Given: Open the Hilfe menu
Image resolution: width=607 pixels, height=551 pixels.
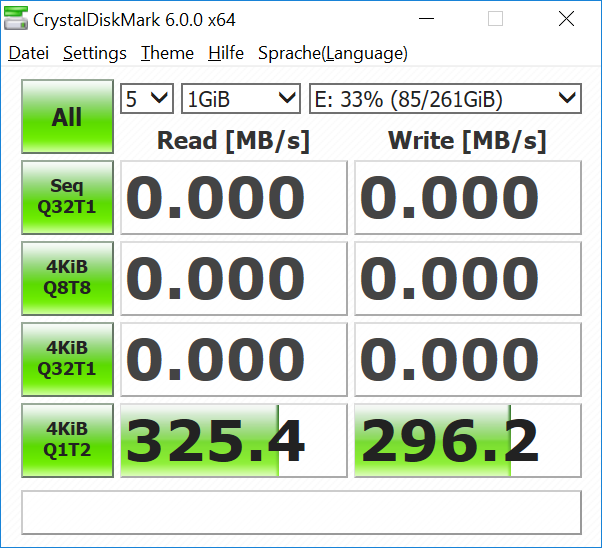Looking at the screenshot, I should click(226, 53).
